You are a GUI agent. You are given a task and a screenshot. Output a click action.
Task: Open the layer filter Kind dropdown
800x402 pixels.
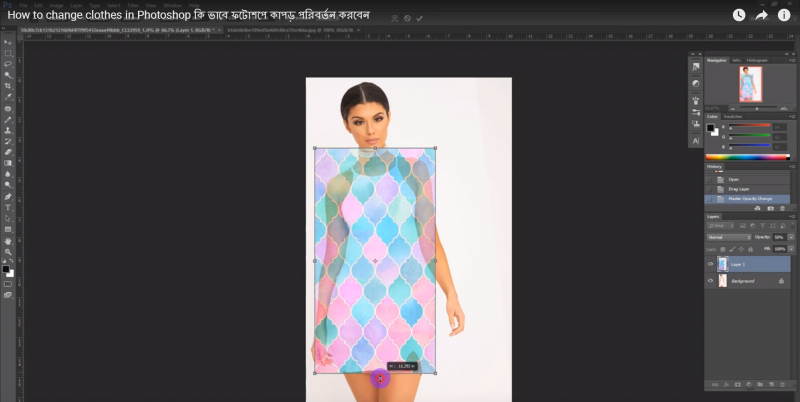point(720,225)
